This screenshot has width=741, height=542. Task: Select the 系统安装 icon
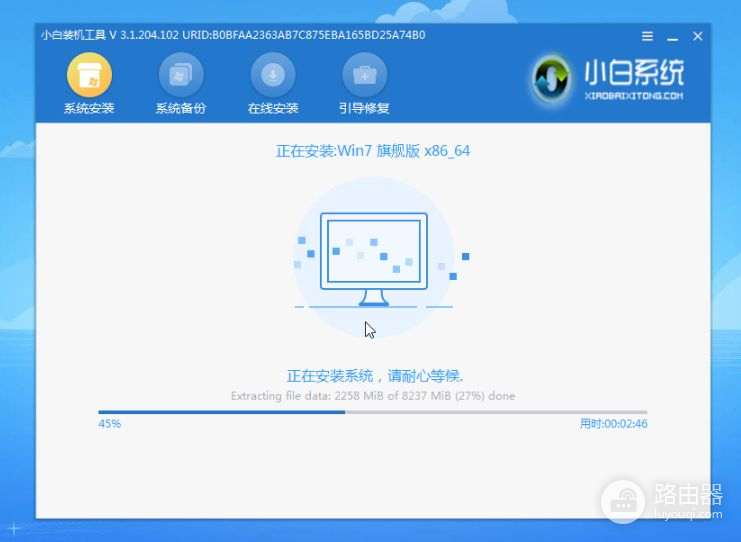coord(89,76)
